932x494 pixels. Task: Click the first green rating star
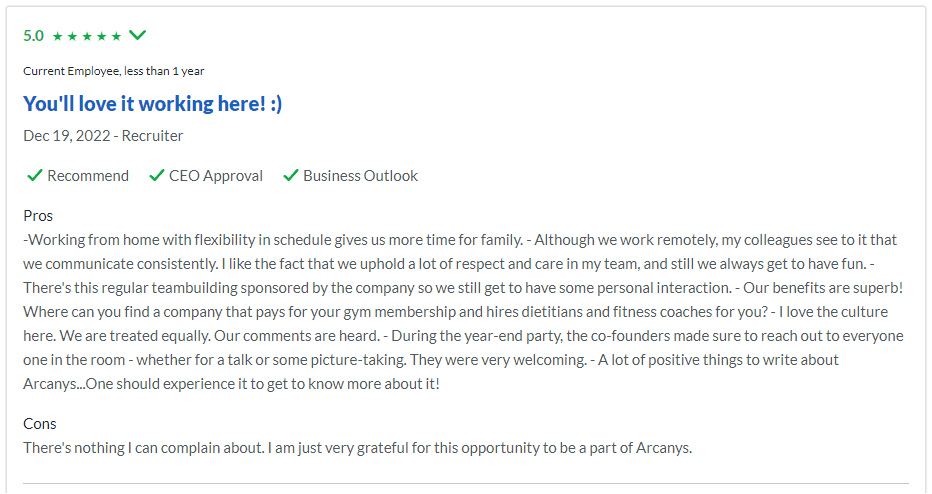tap(57, 36)
